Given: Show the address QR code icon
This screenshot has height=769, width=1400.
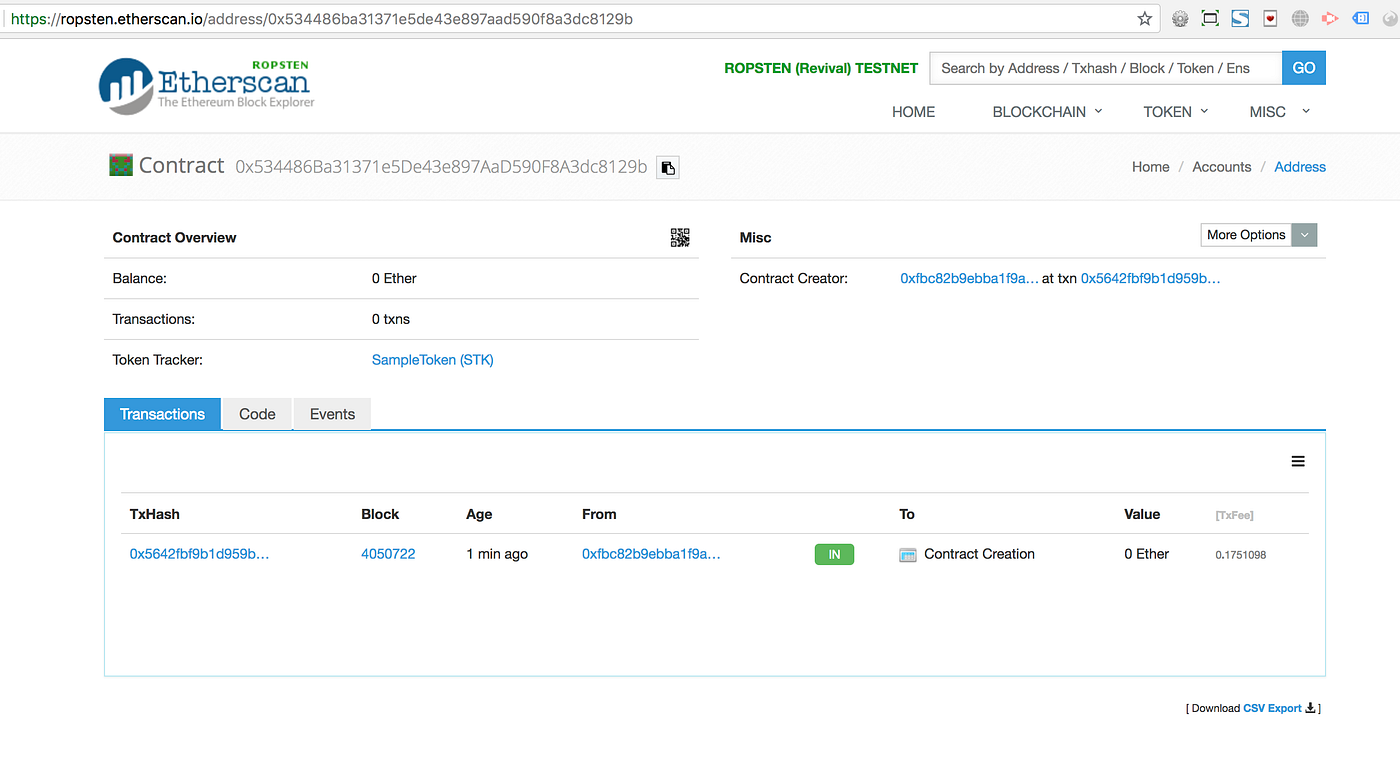Looking at the screenshot, I should [680, 237].
